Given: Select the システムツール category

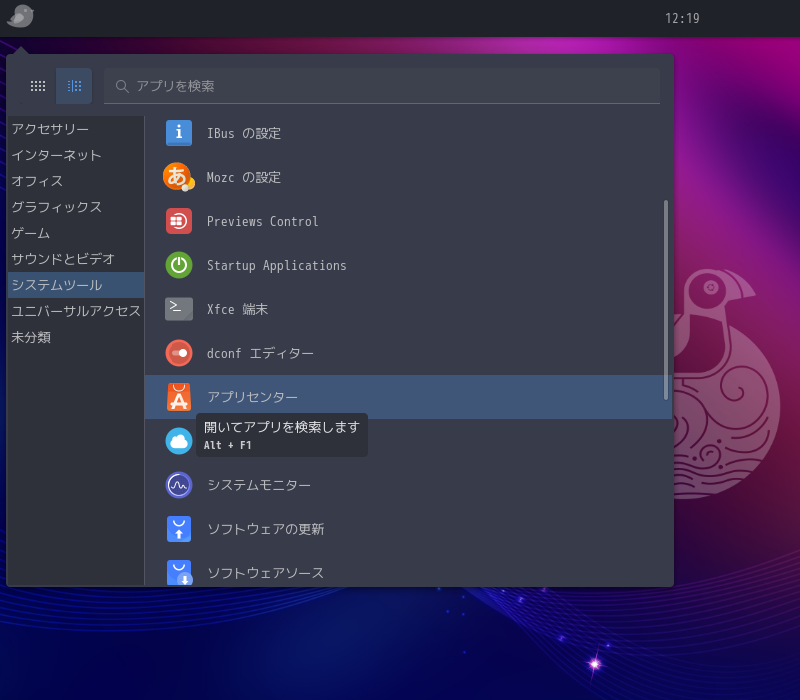Looking at the screenshot, I should 76,285.
